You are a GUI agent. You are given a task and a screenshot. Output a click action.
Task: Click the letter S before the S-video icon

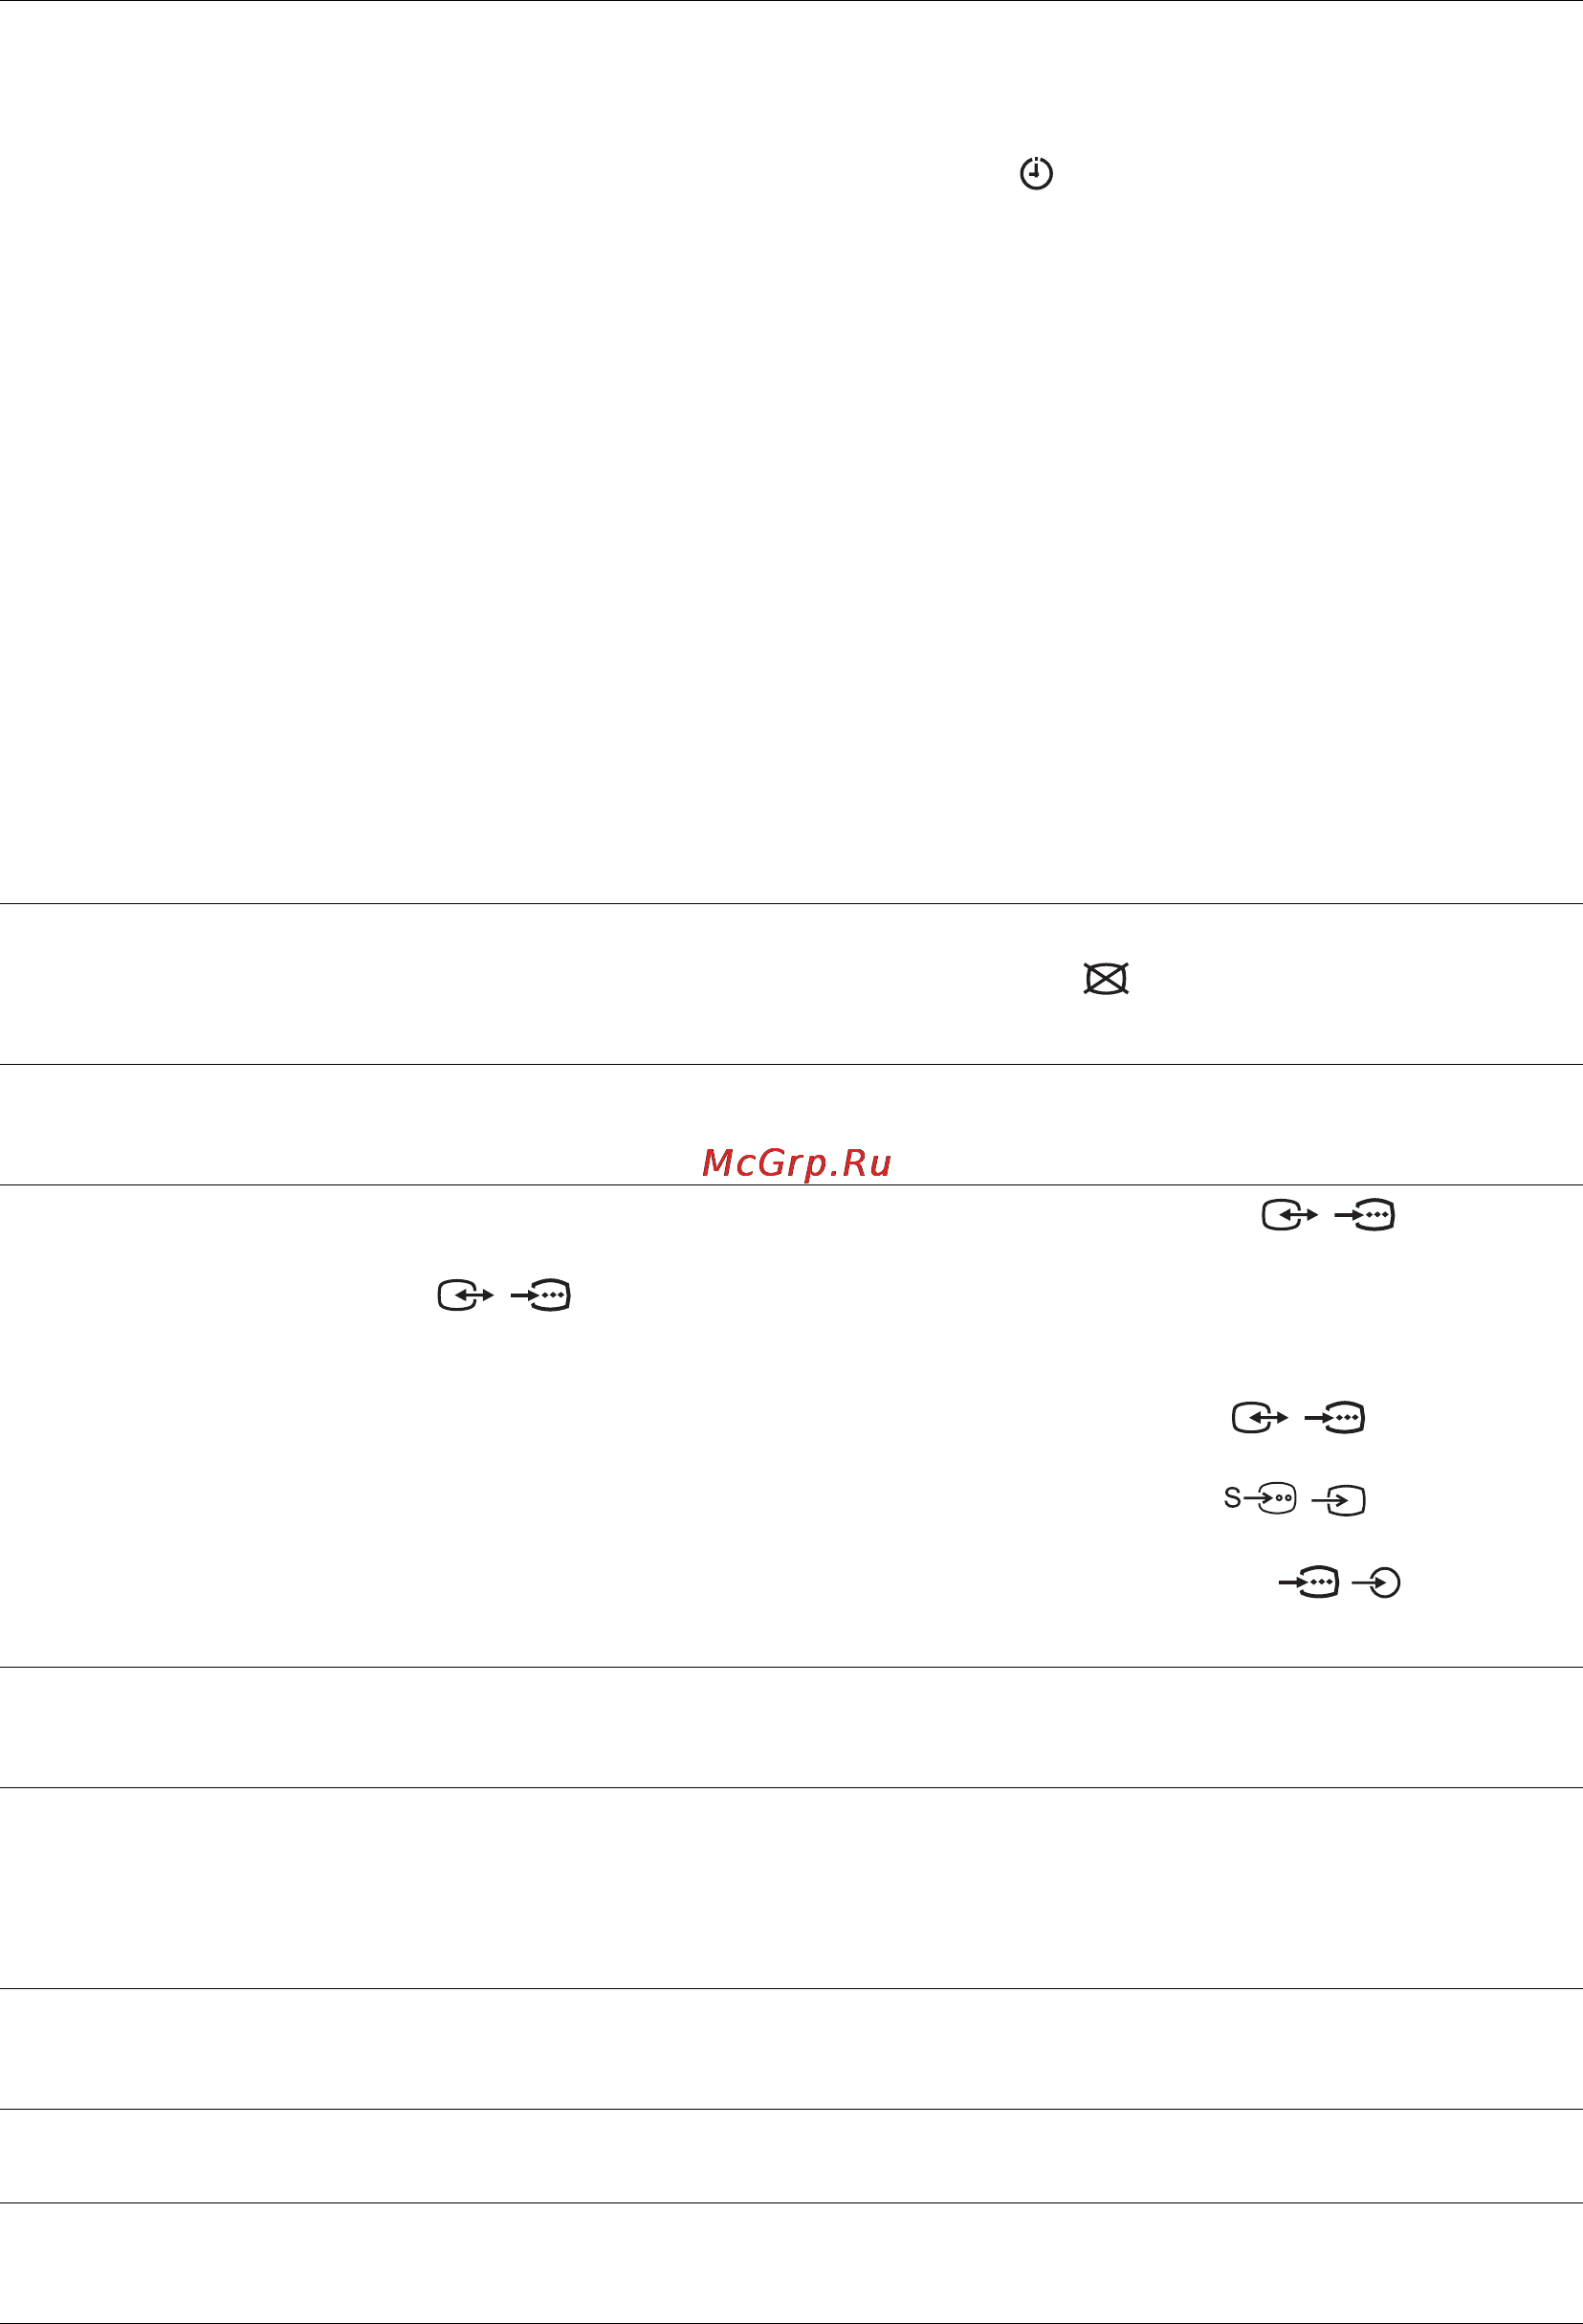pos(1232,1497)
